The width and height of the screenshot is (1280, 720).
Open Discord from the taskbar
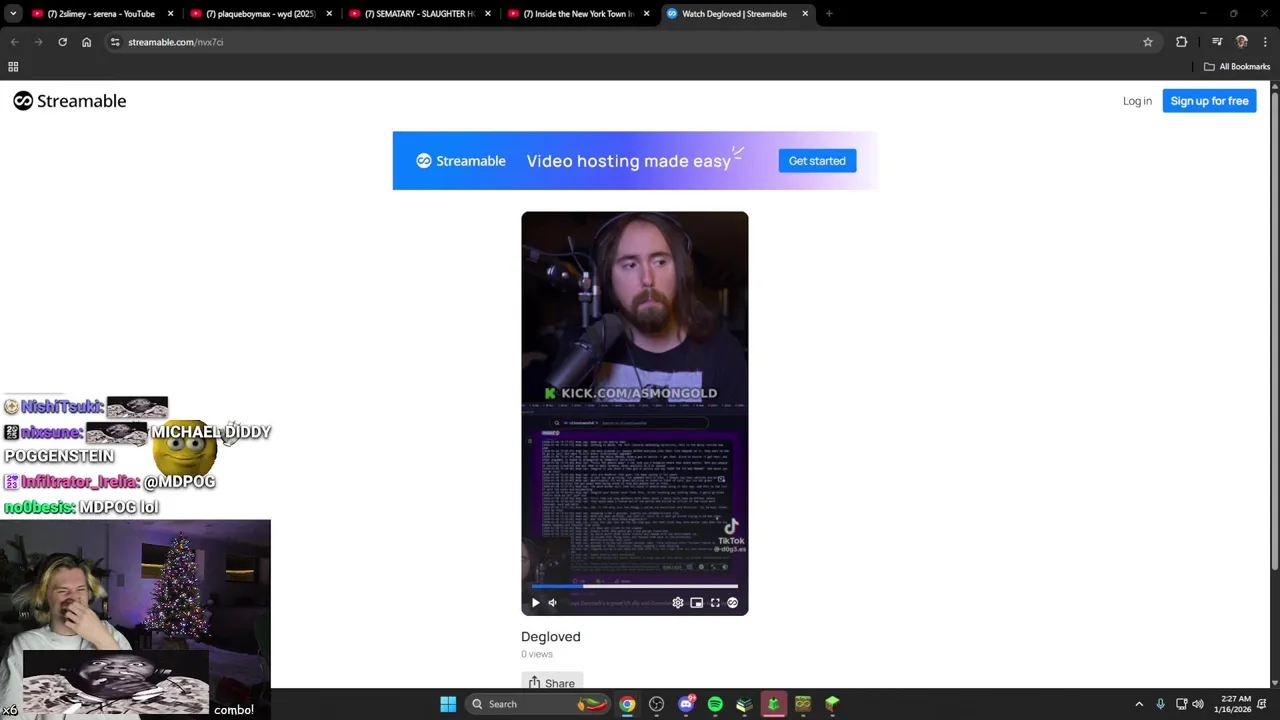(686, 704)
